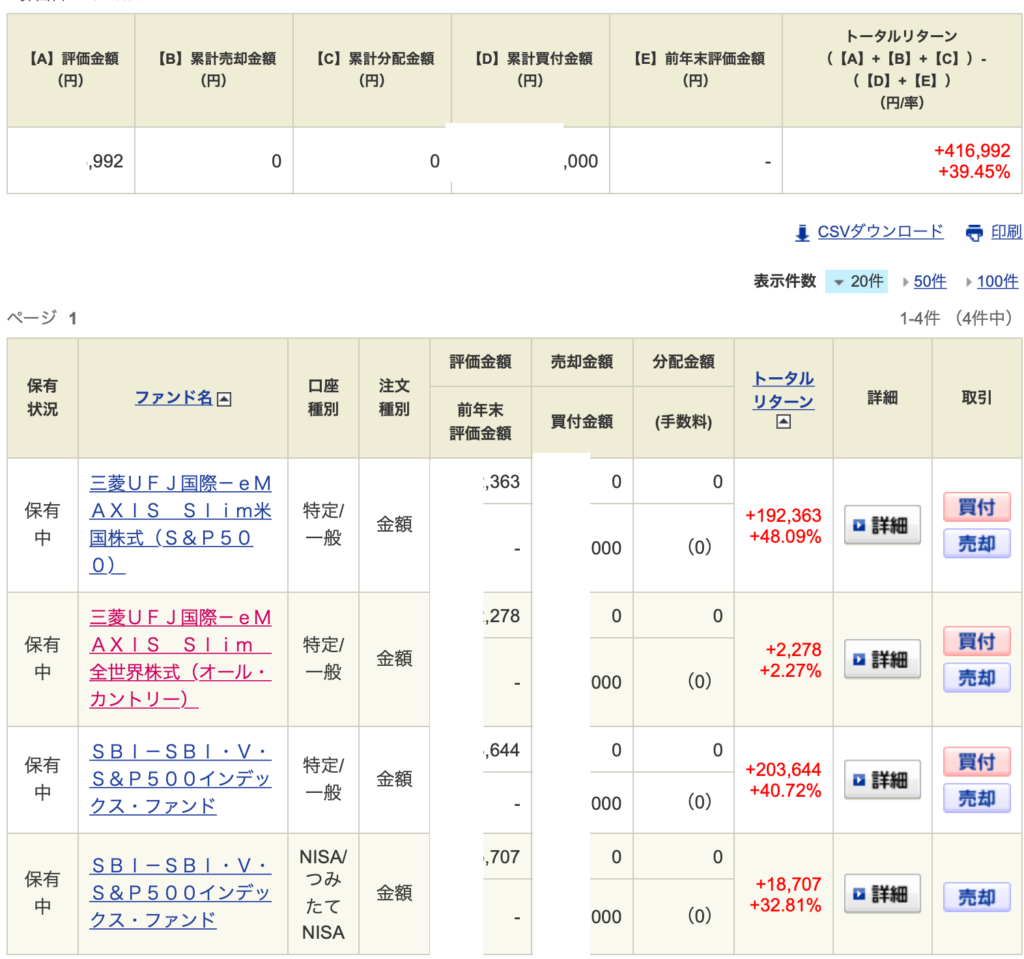The height and width of the screenshot is (959, 1024).
Task: Click 売却 for the NISA SBI・V fund
Action: click(976, 897)
